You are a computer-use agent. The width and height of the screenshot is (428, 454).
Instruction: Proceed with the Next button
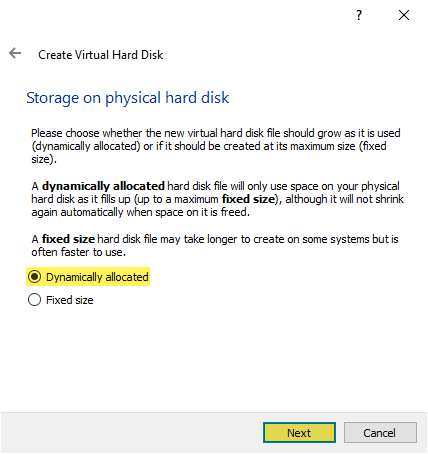299,433
